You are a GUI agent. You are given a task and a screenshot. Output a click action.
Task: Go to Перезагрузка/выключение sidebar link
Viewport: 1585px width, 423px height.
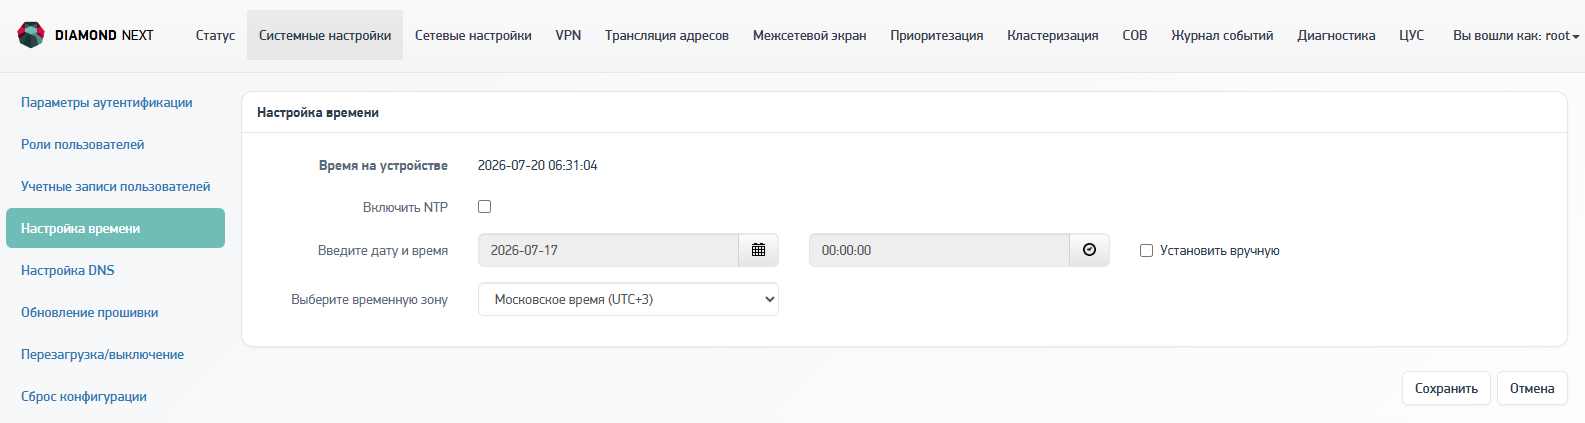(x=102, y=354)
